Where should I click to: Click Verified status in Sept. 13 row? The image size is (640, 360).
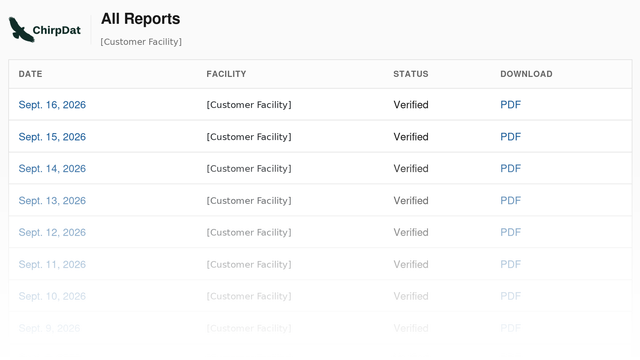[x=411, y=200]
